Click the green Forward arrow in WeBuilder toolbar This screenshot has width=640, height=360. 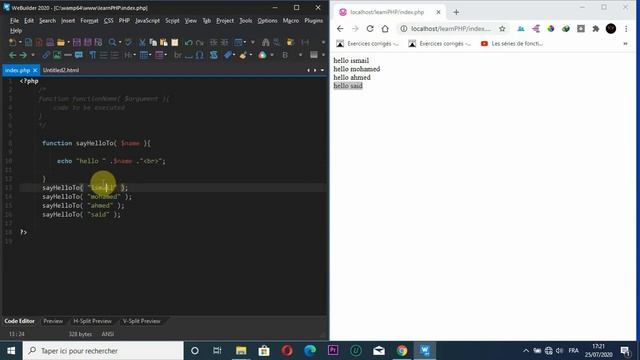[x=23, y=55]
